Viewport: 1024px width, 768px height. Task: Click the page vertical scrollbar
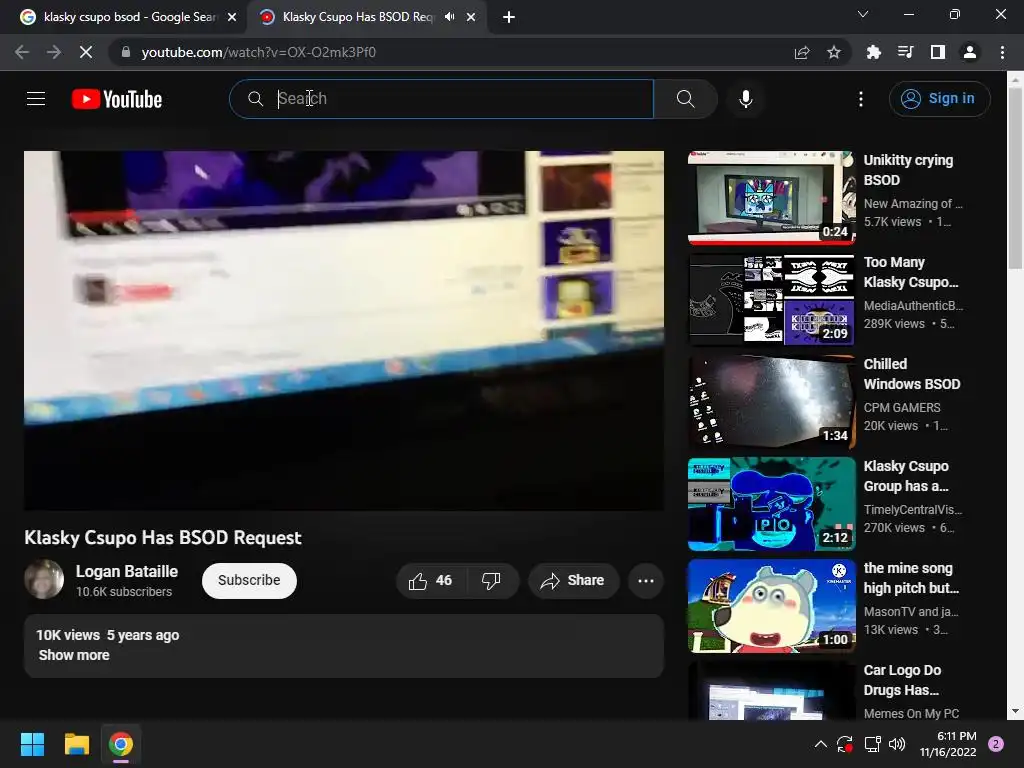[1015, 177]
